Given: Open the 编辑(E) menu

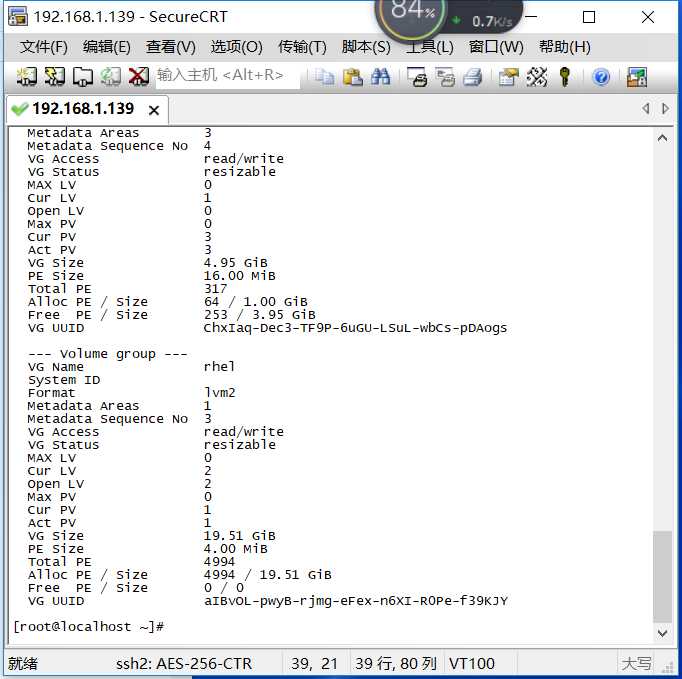Looking at the screenshot, I should pos(107,47).
